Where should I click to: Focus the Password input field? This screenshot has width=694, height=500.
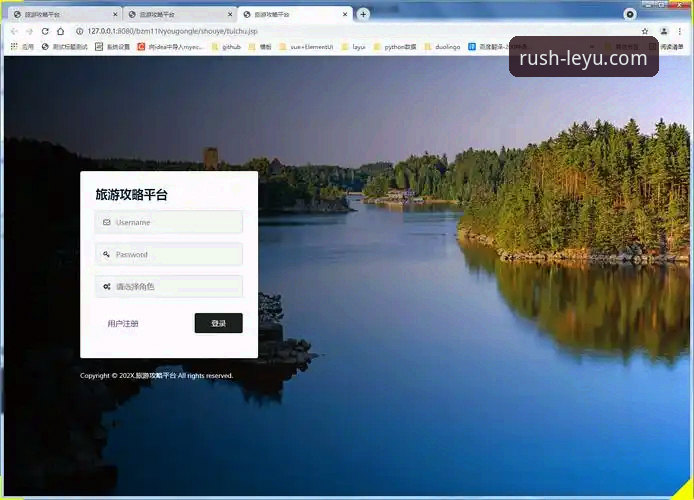click(x=169, y=254)
